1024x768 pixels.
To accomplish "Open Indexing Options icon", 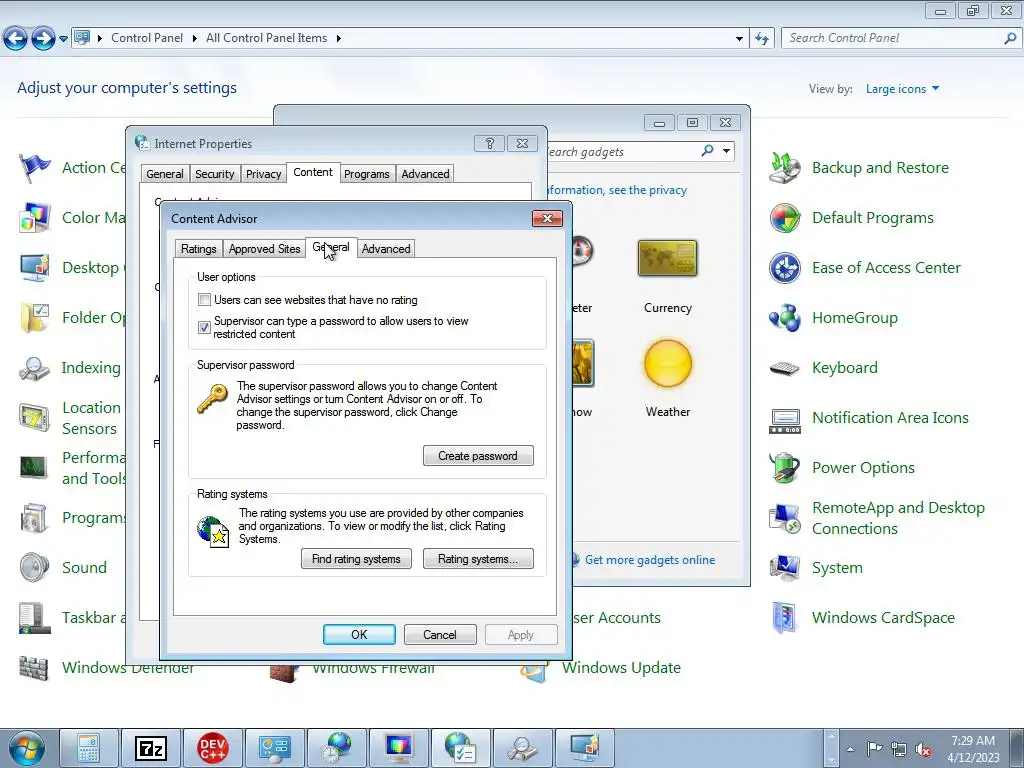I will coord(34,368).
